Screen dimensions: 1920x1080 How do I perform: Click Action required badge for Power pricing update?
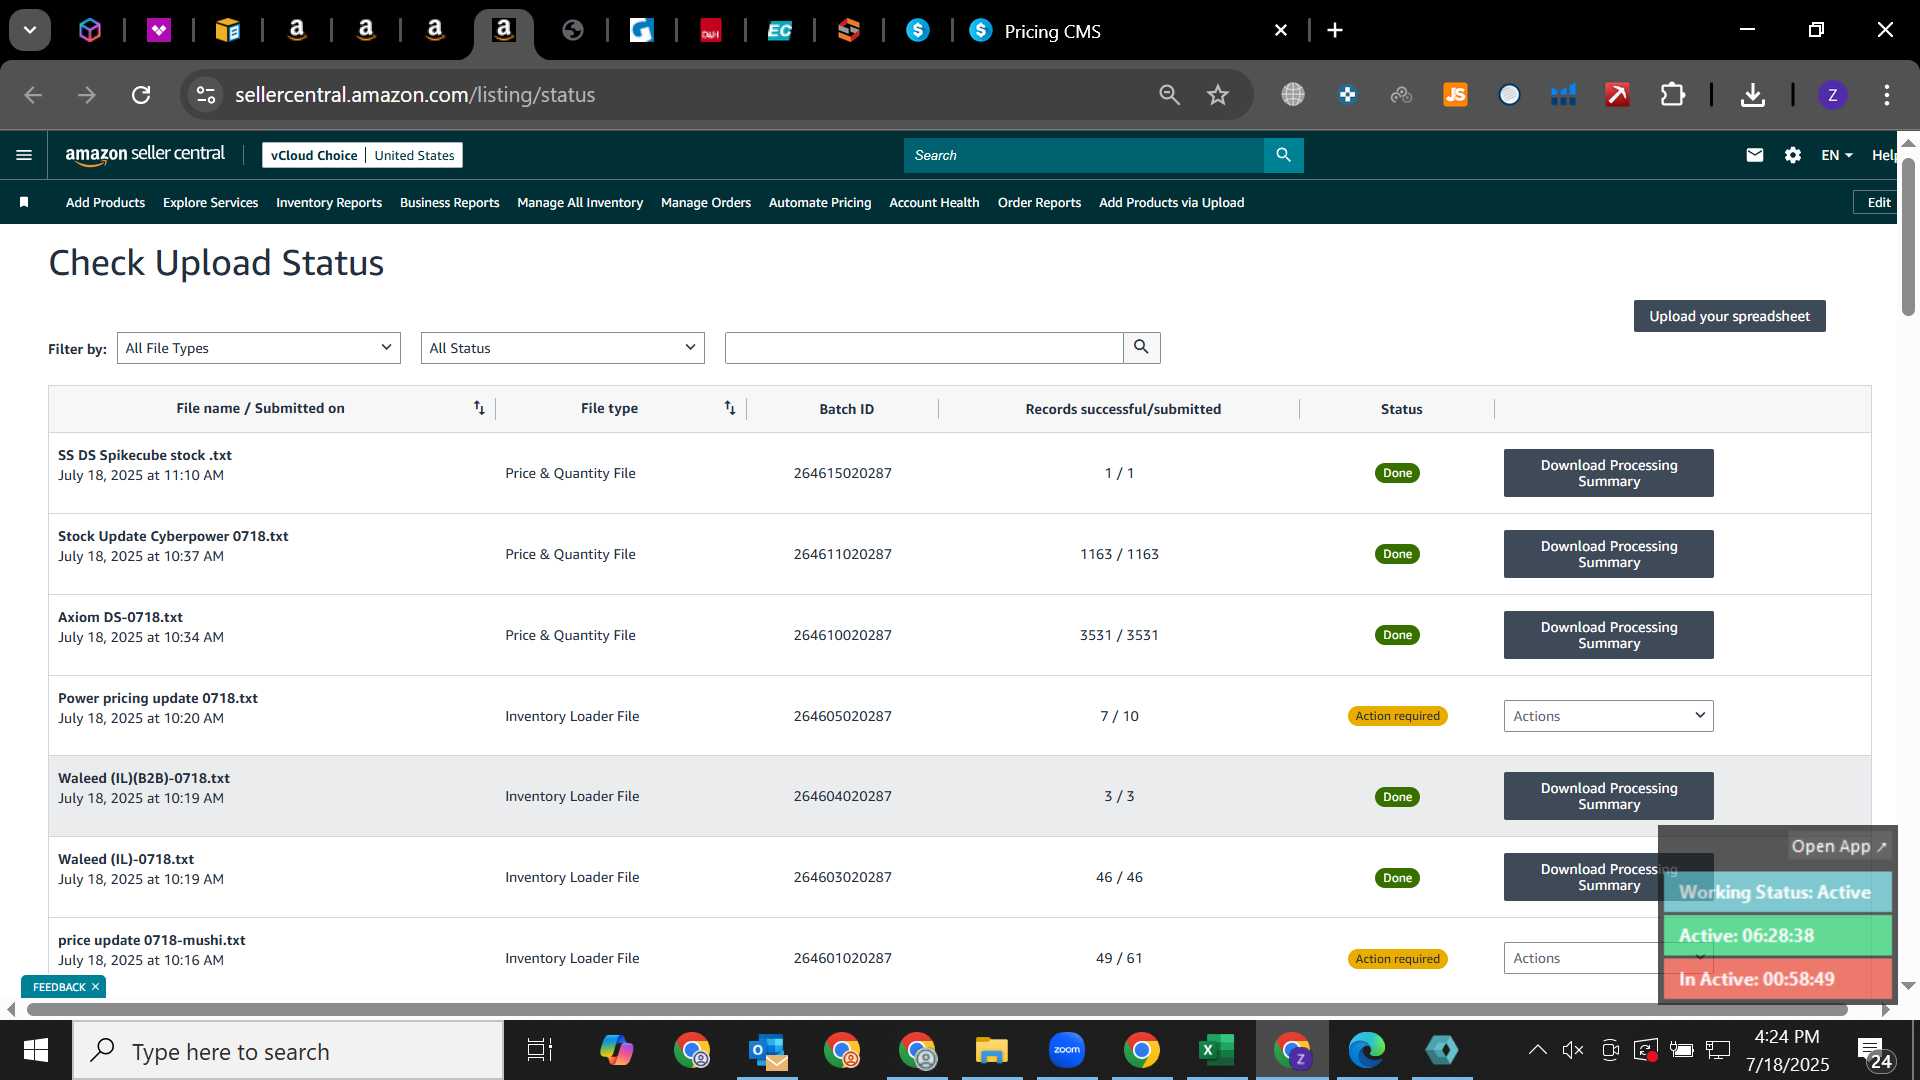tap(1397, 716)
